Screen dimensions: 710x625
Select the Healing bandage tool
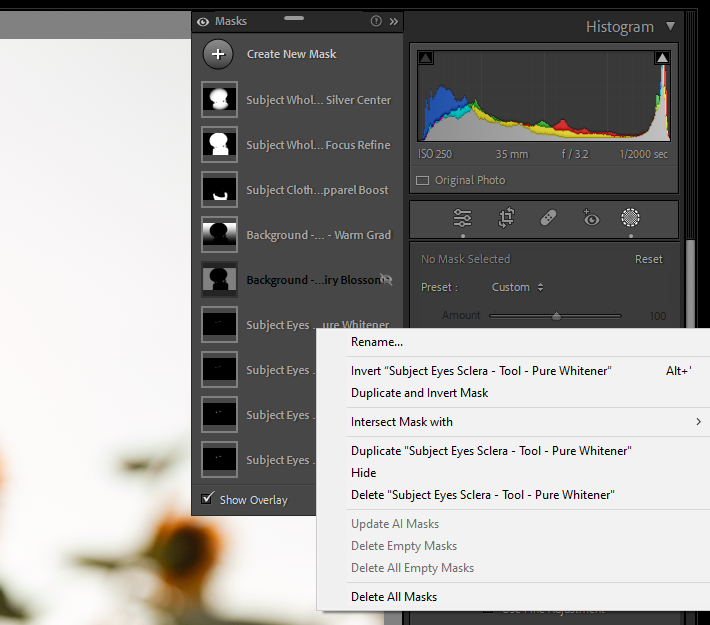[x=548, y=218]
